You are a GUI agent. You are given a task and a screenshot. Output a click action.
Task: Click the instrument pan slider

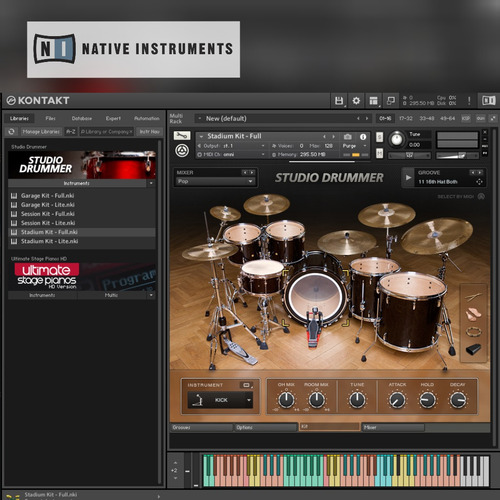[x=410, y=155]
